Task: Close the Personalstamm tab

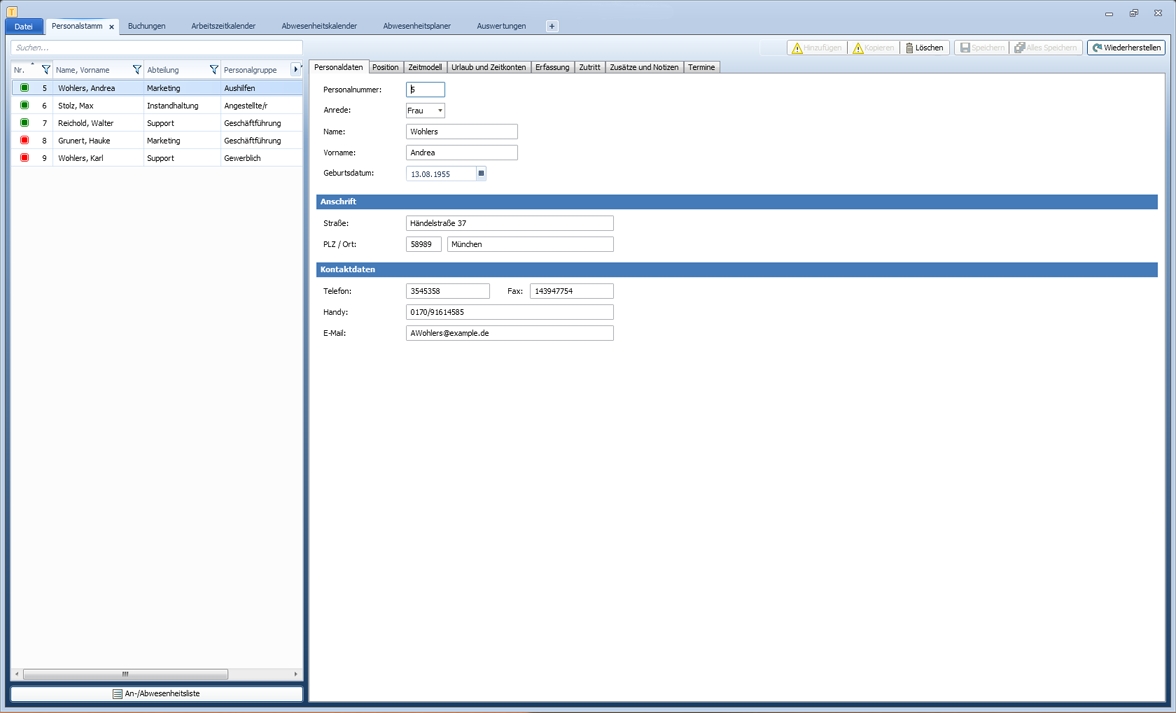Action: (112, 27)
